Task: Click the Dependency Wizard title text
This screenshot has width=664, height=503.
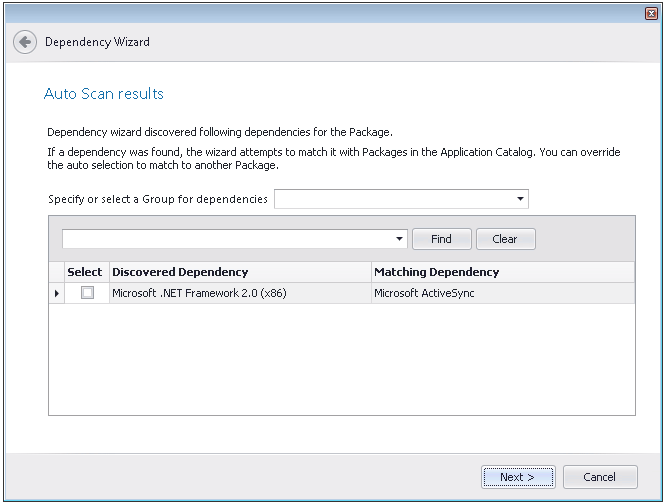Action: [x=98, y=42]
